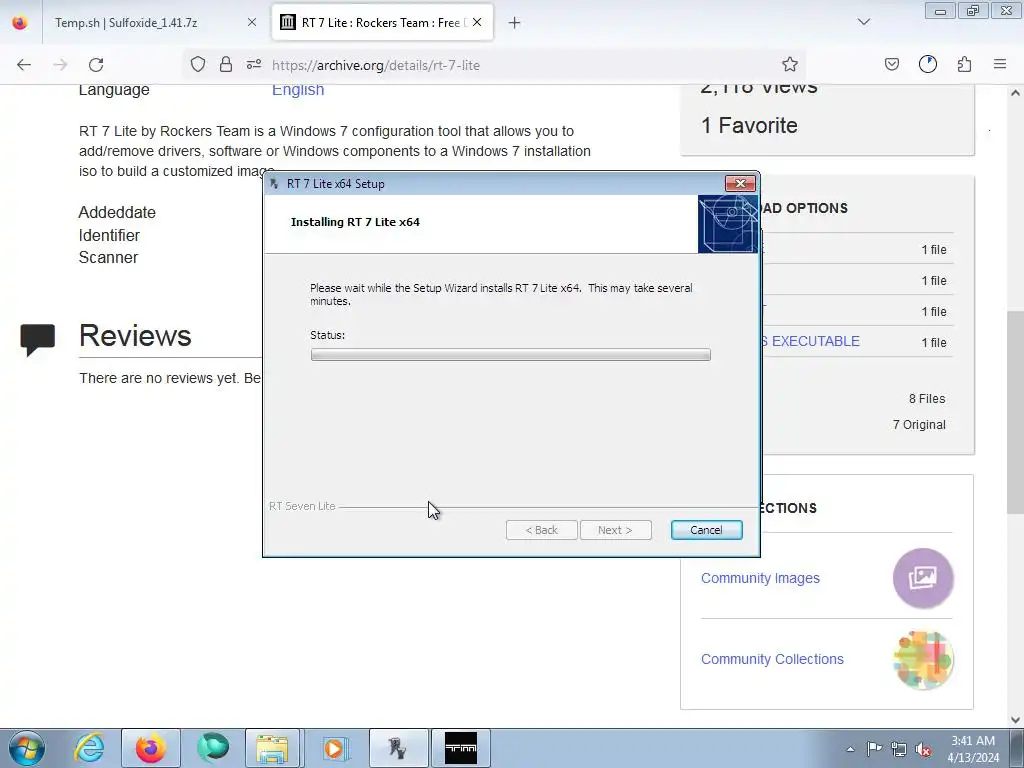Click the Firefox back arrow
Screen dimensions: 1024x768
[x=24, y=65]
